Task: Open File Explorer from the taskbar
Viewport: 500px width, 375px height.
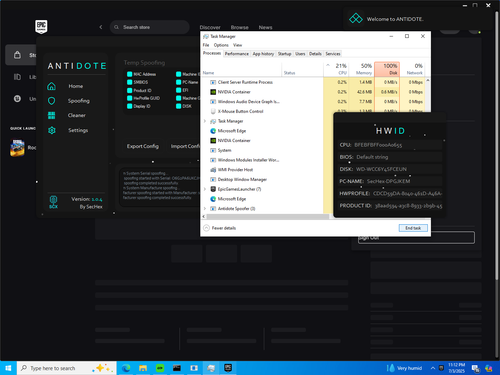Action: (x=143, y=368)
